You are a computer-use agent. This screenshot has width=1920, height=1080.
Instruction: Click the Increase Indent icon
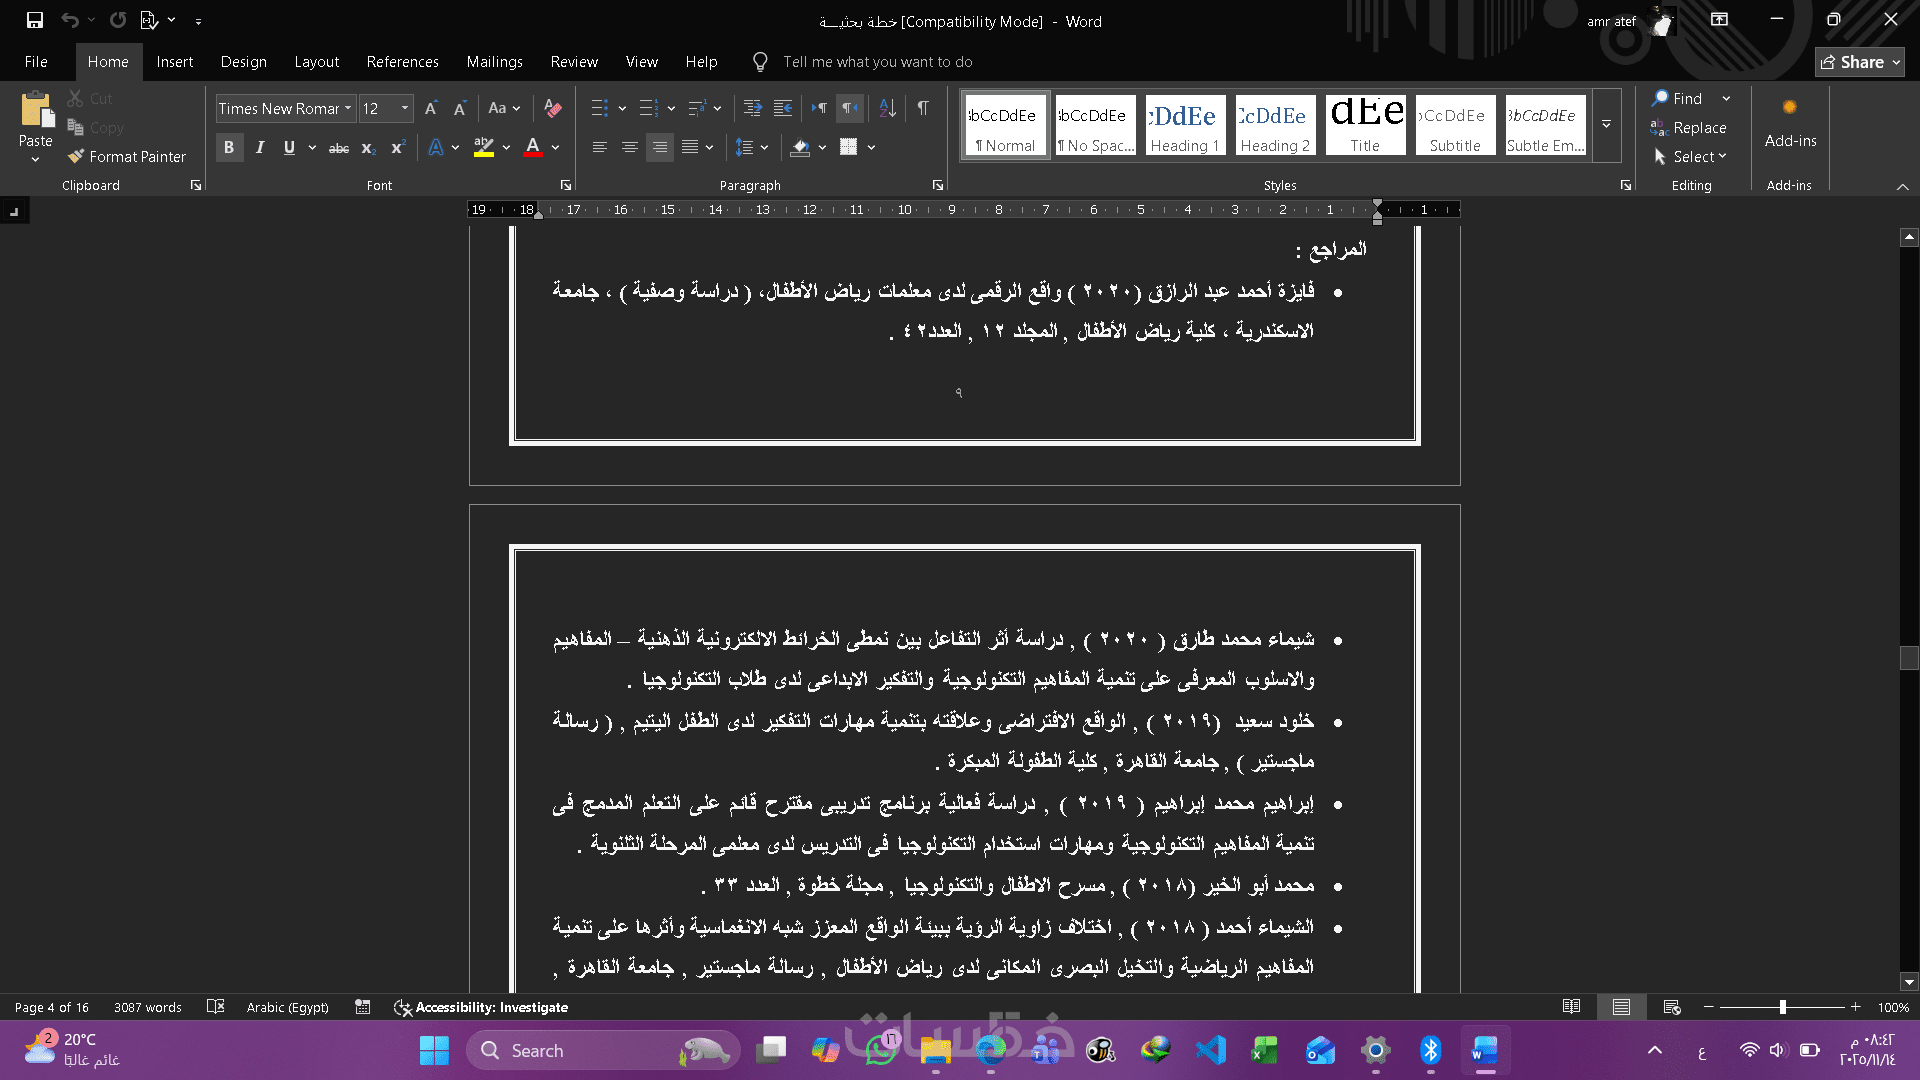(783, 108)
